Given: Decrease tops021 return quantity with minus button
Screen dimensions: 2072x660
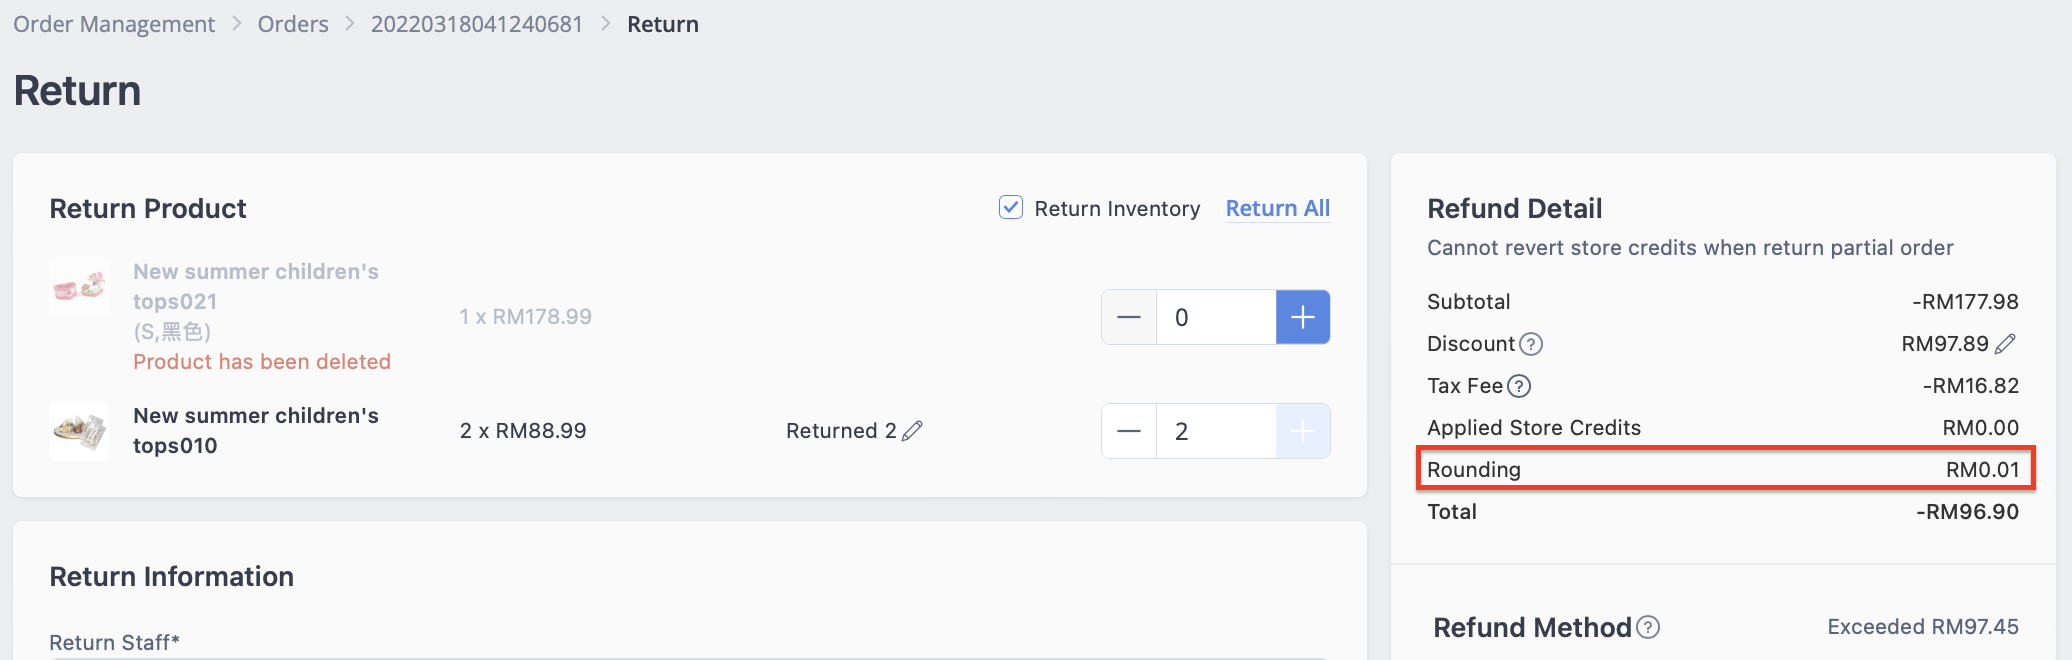Looking at the screenshot, I should (1129, 317).
